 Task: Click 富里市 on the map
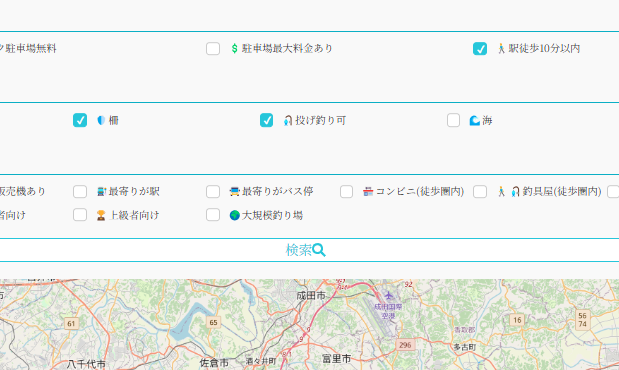pos(336,359)
